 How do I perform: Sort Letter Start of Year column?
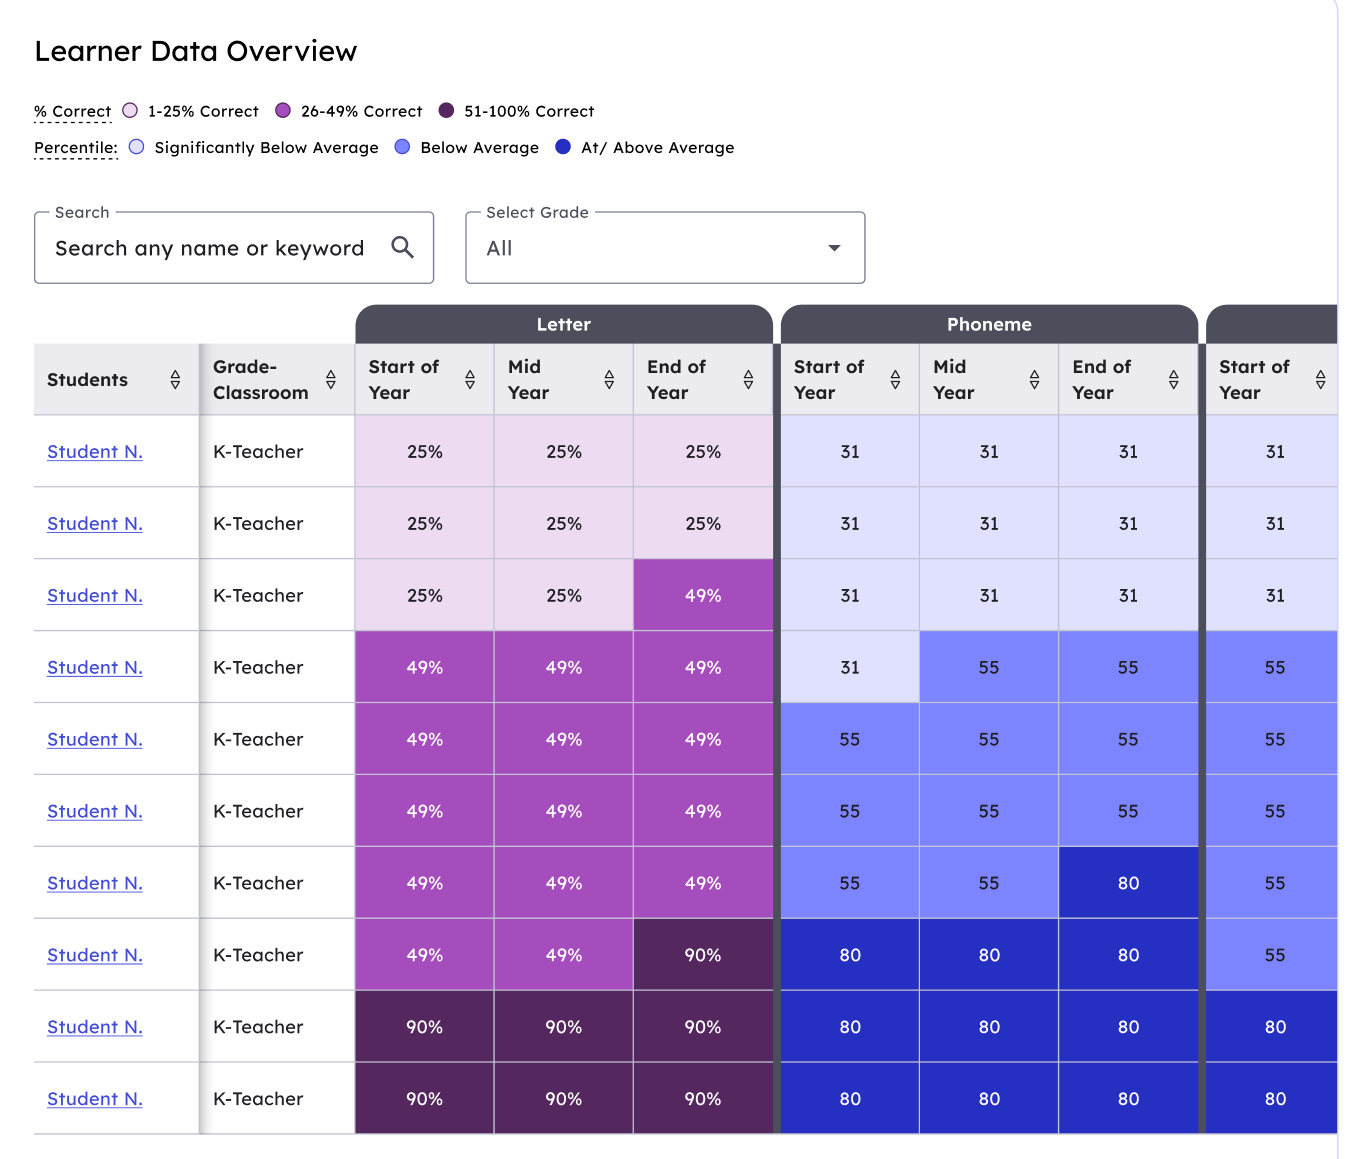point(470,380)
